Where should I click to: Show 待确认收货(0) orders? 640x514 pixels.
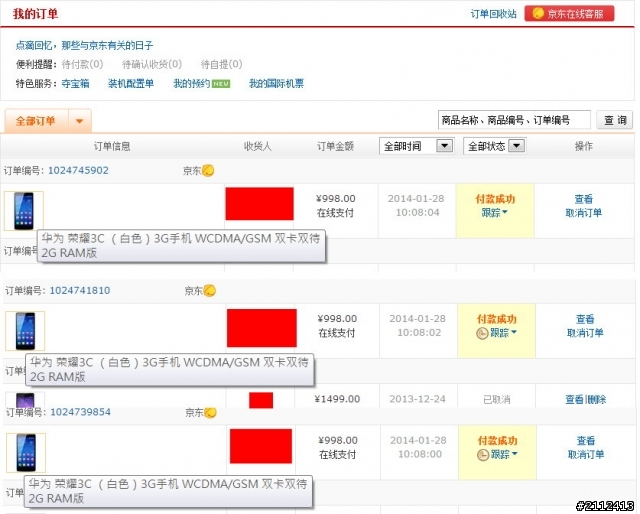click(152, 64)
